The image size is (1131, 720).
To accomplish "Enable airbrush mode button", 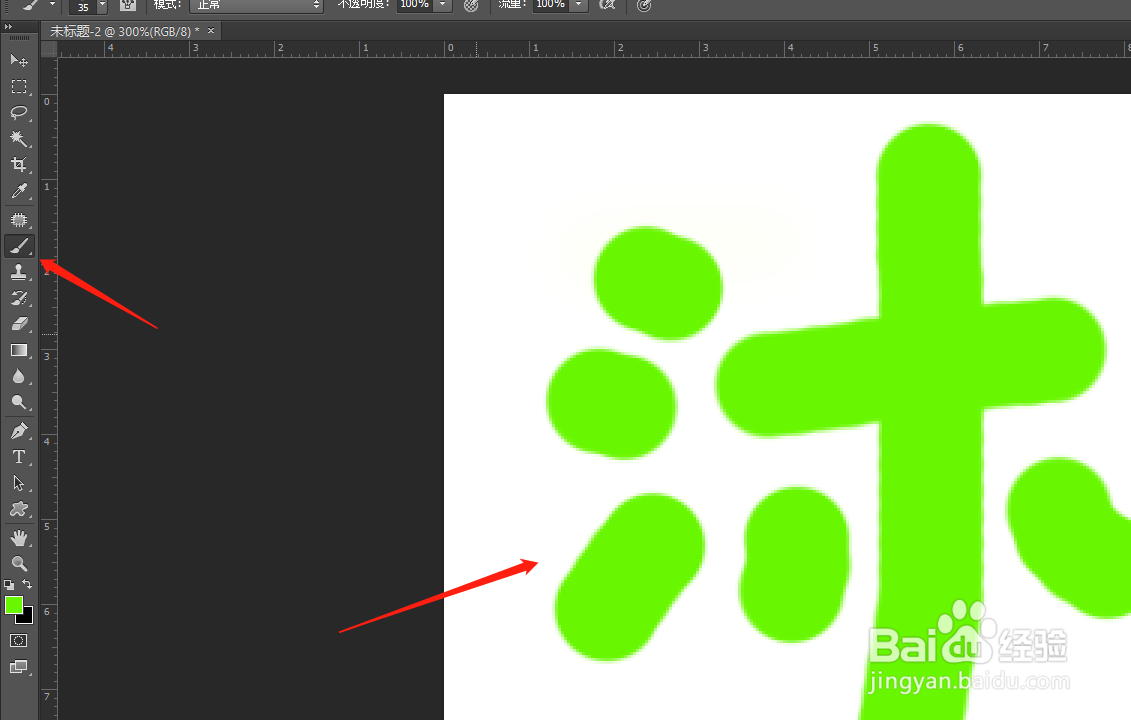I will coord(607,5).
